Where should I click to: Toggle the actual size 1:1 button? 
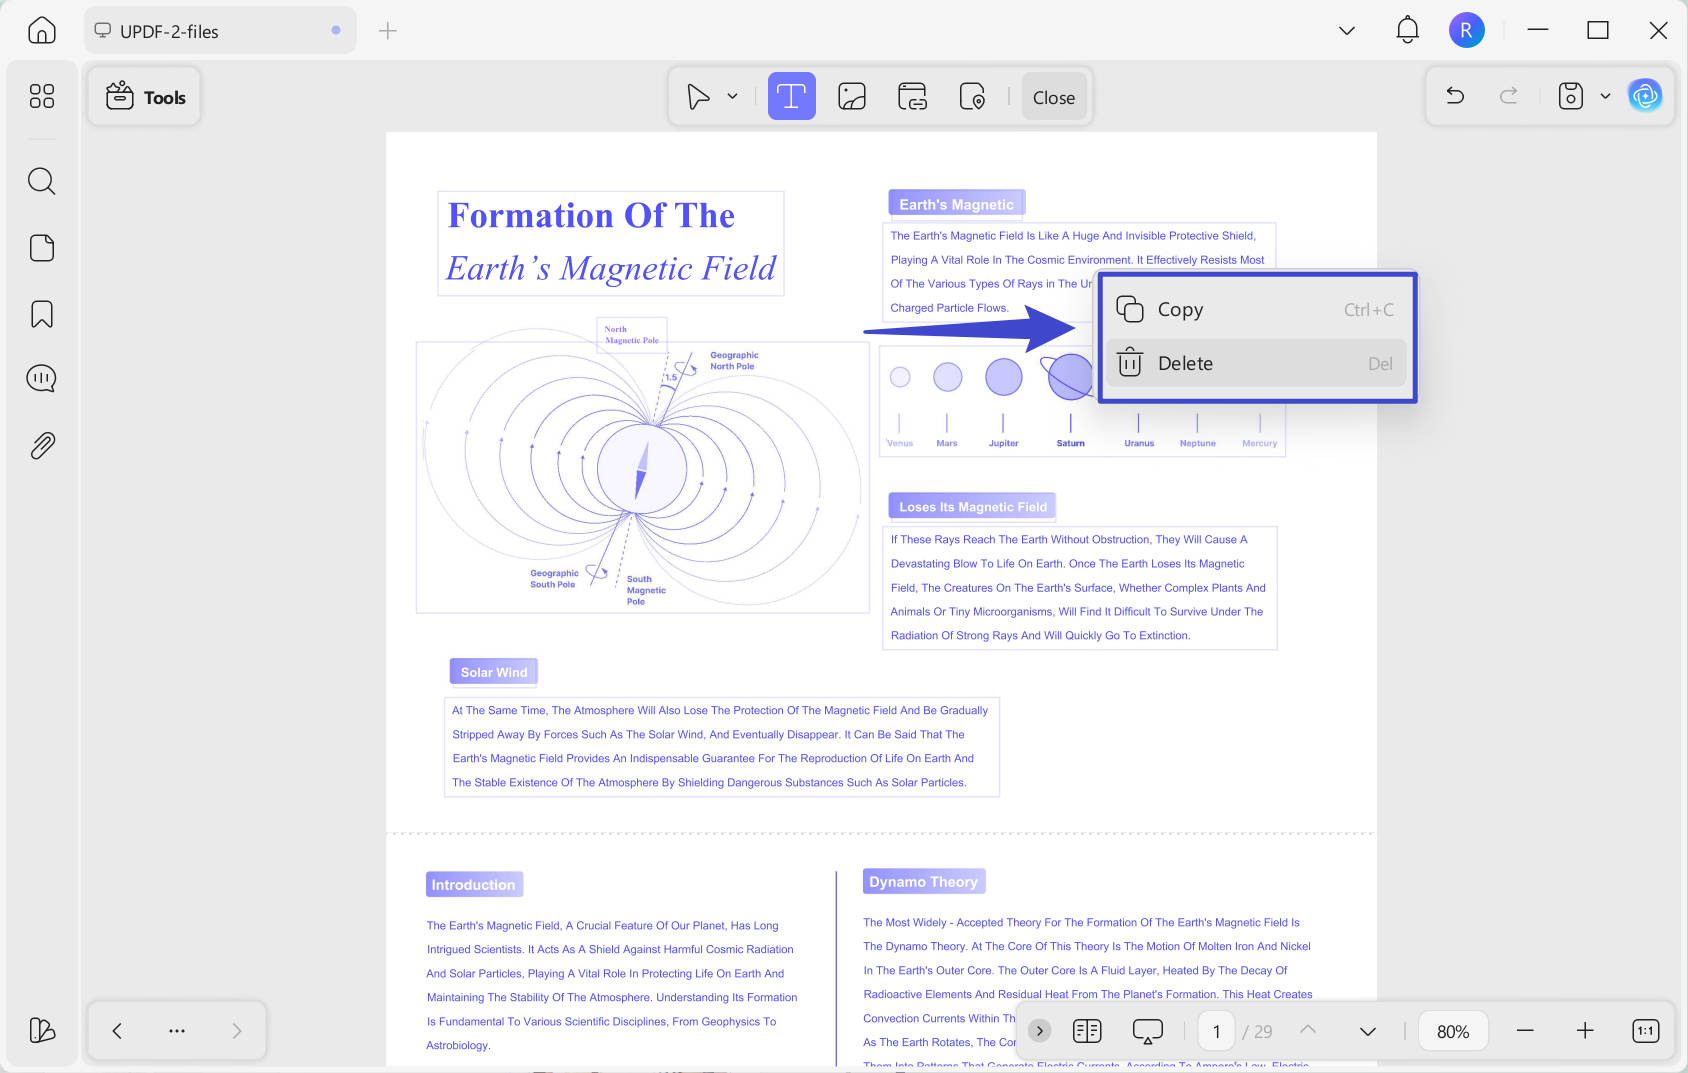tap(1645, 1031)
